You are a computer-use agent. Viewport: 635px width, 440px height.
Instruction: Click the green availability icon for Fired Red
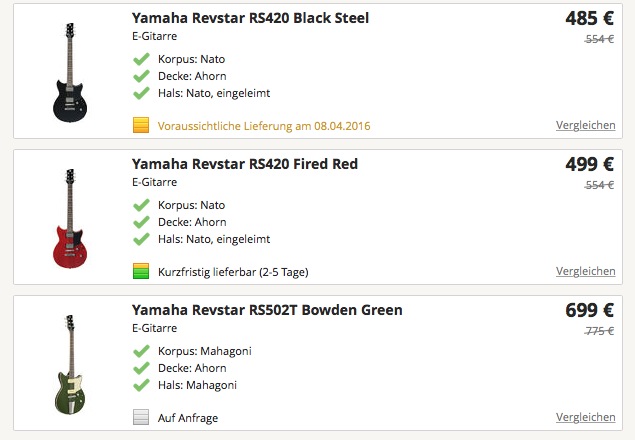point(141,272)
